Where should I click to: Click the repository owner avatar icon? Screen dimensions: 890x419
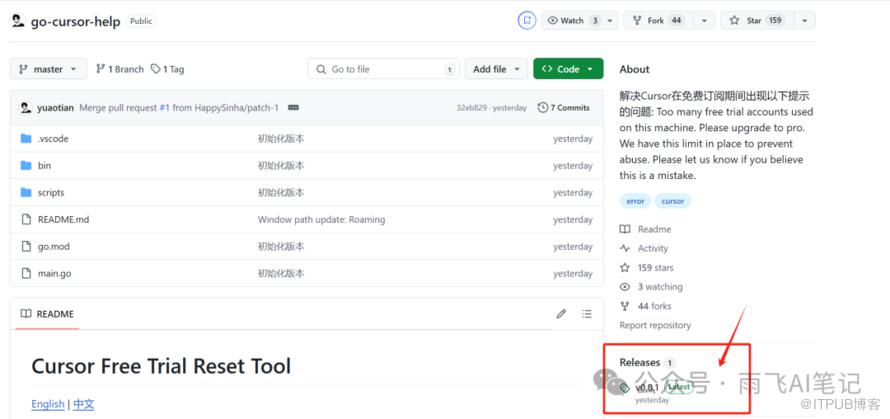(x=18, y=22)
